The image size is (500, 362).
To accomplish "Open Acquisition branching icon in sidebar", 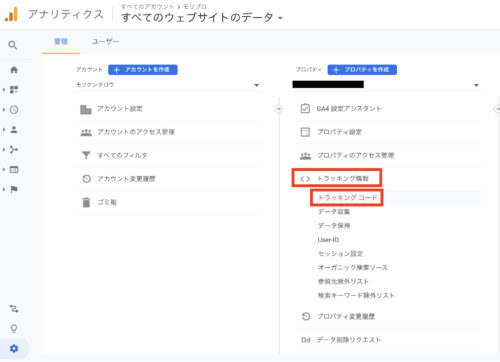I will pos(14,150).
